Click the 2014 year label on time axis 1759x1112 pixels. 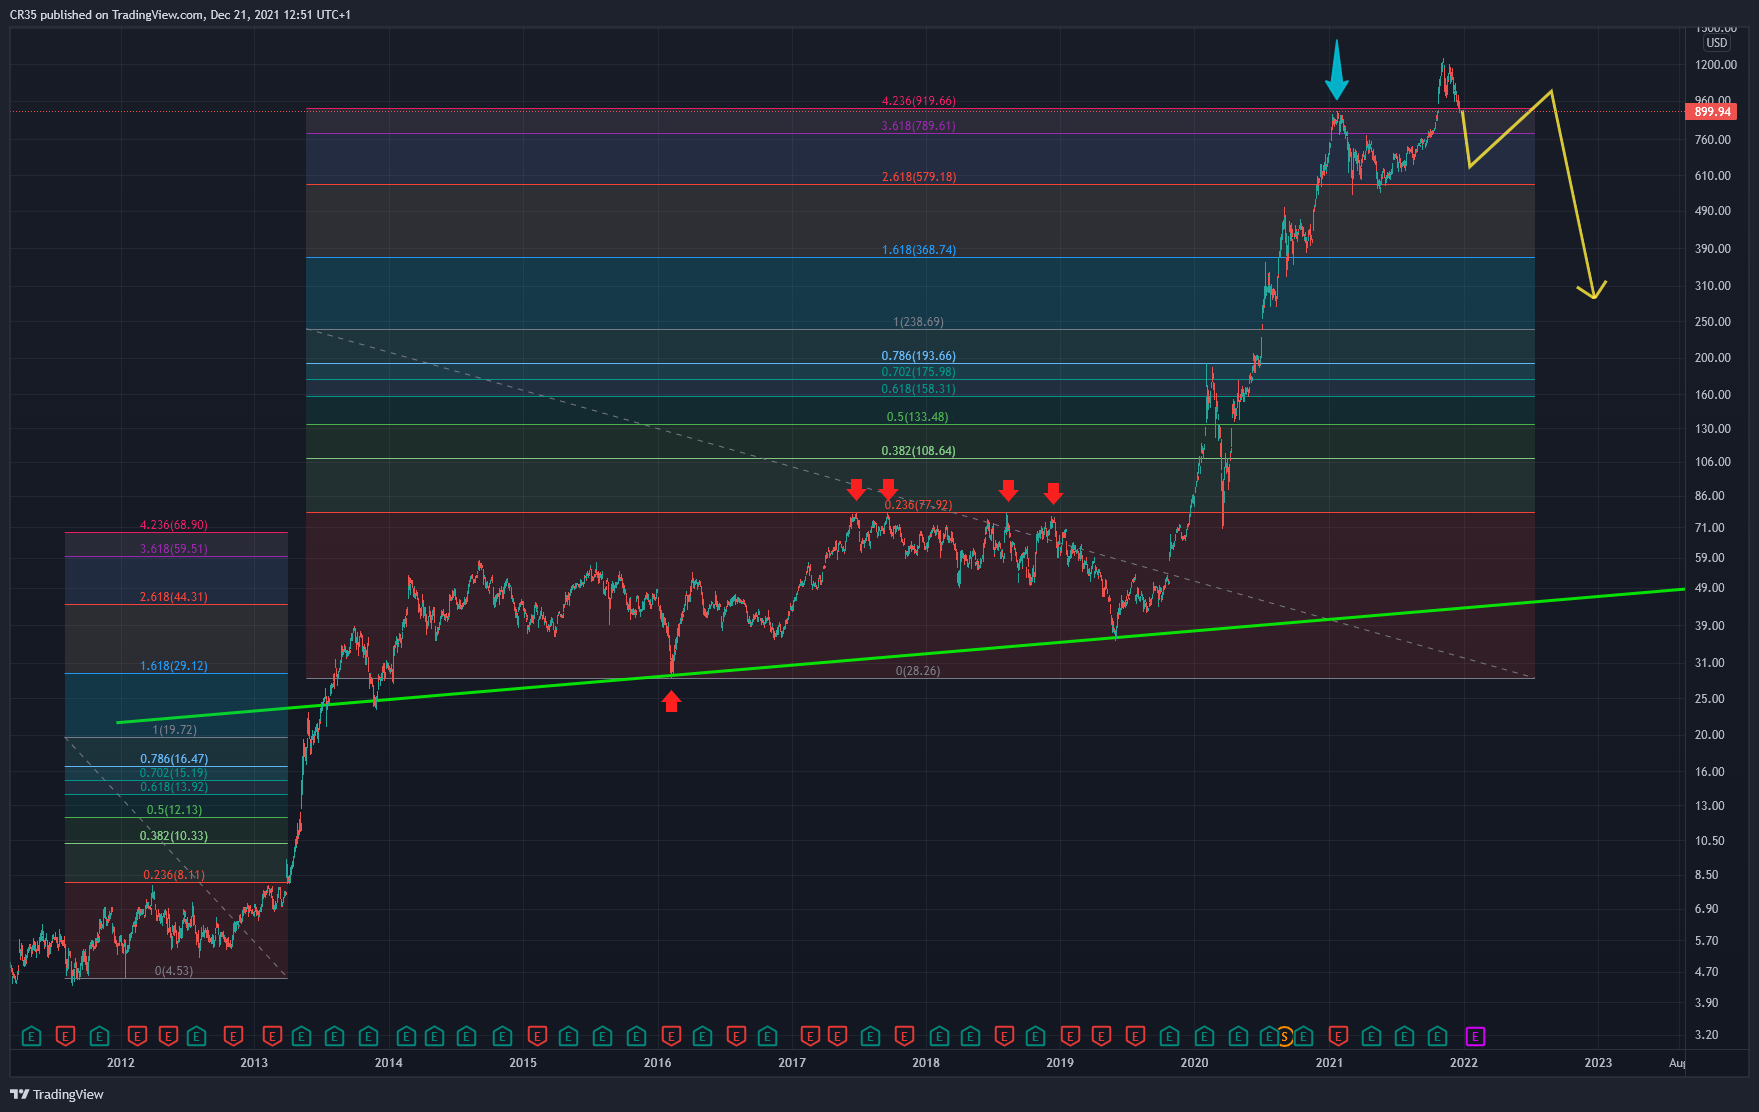click(x=389, y=1062)
